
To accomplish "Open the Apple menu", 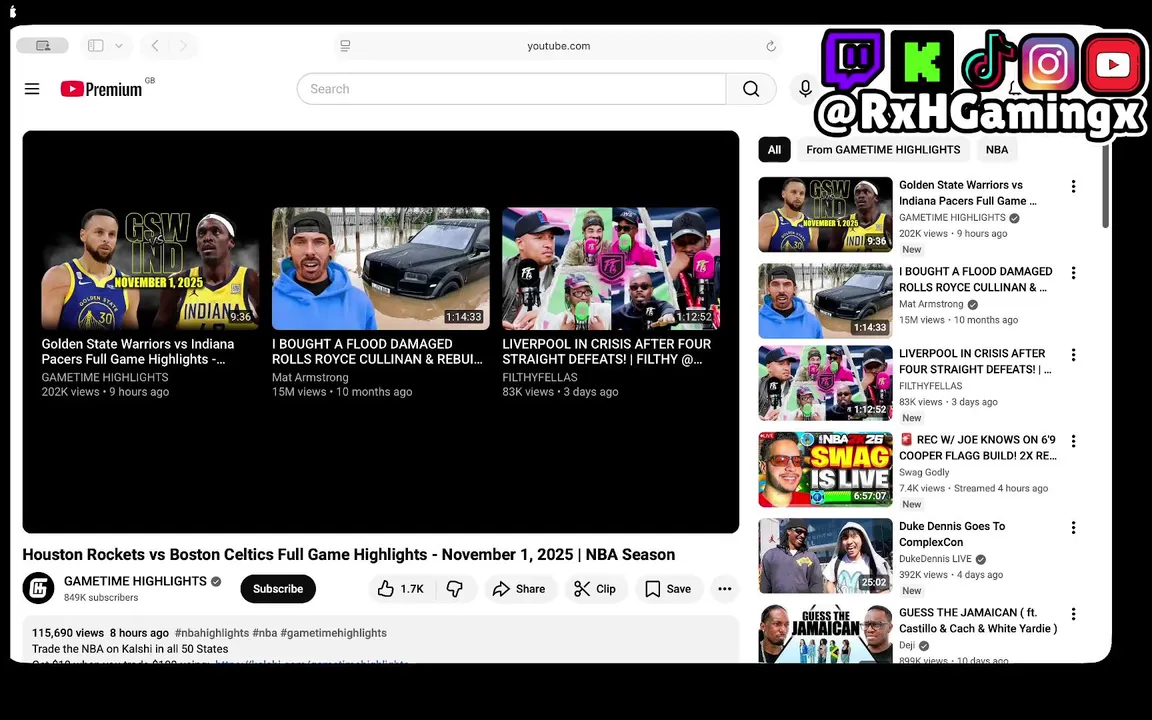I will [13, 11].
